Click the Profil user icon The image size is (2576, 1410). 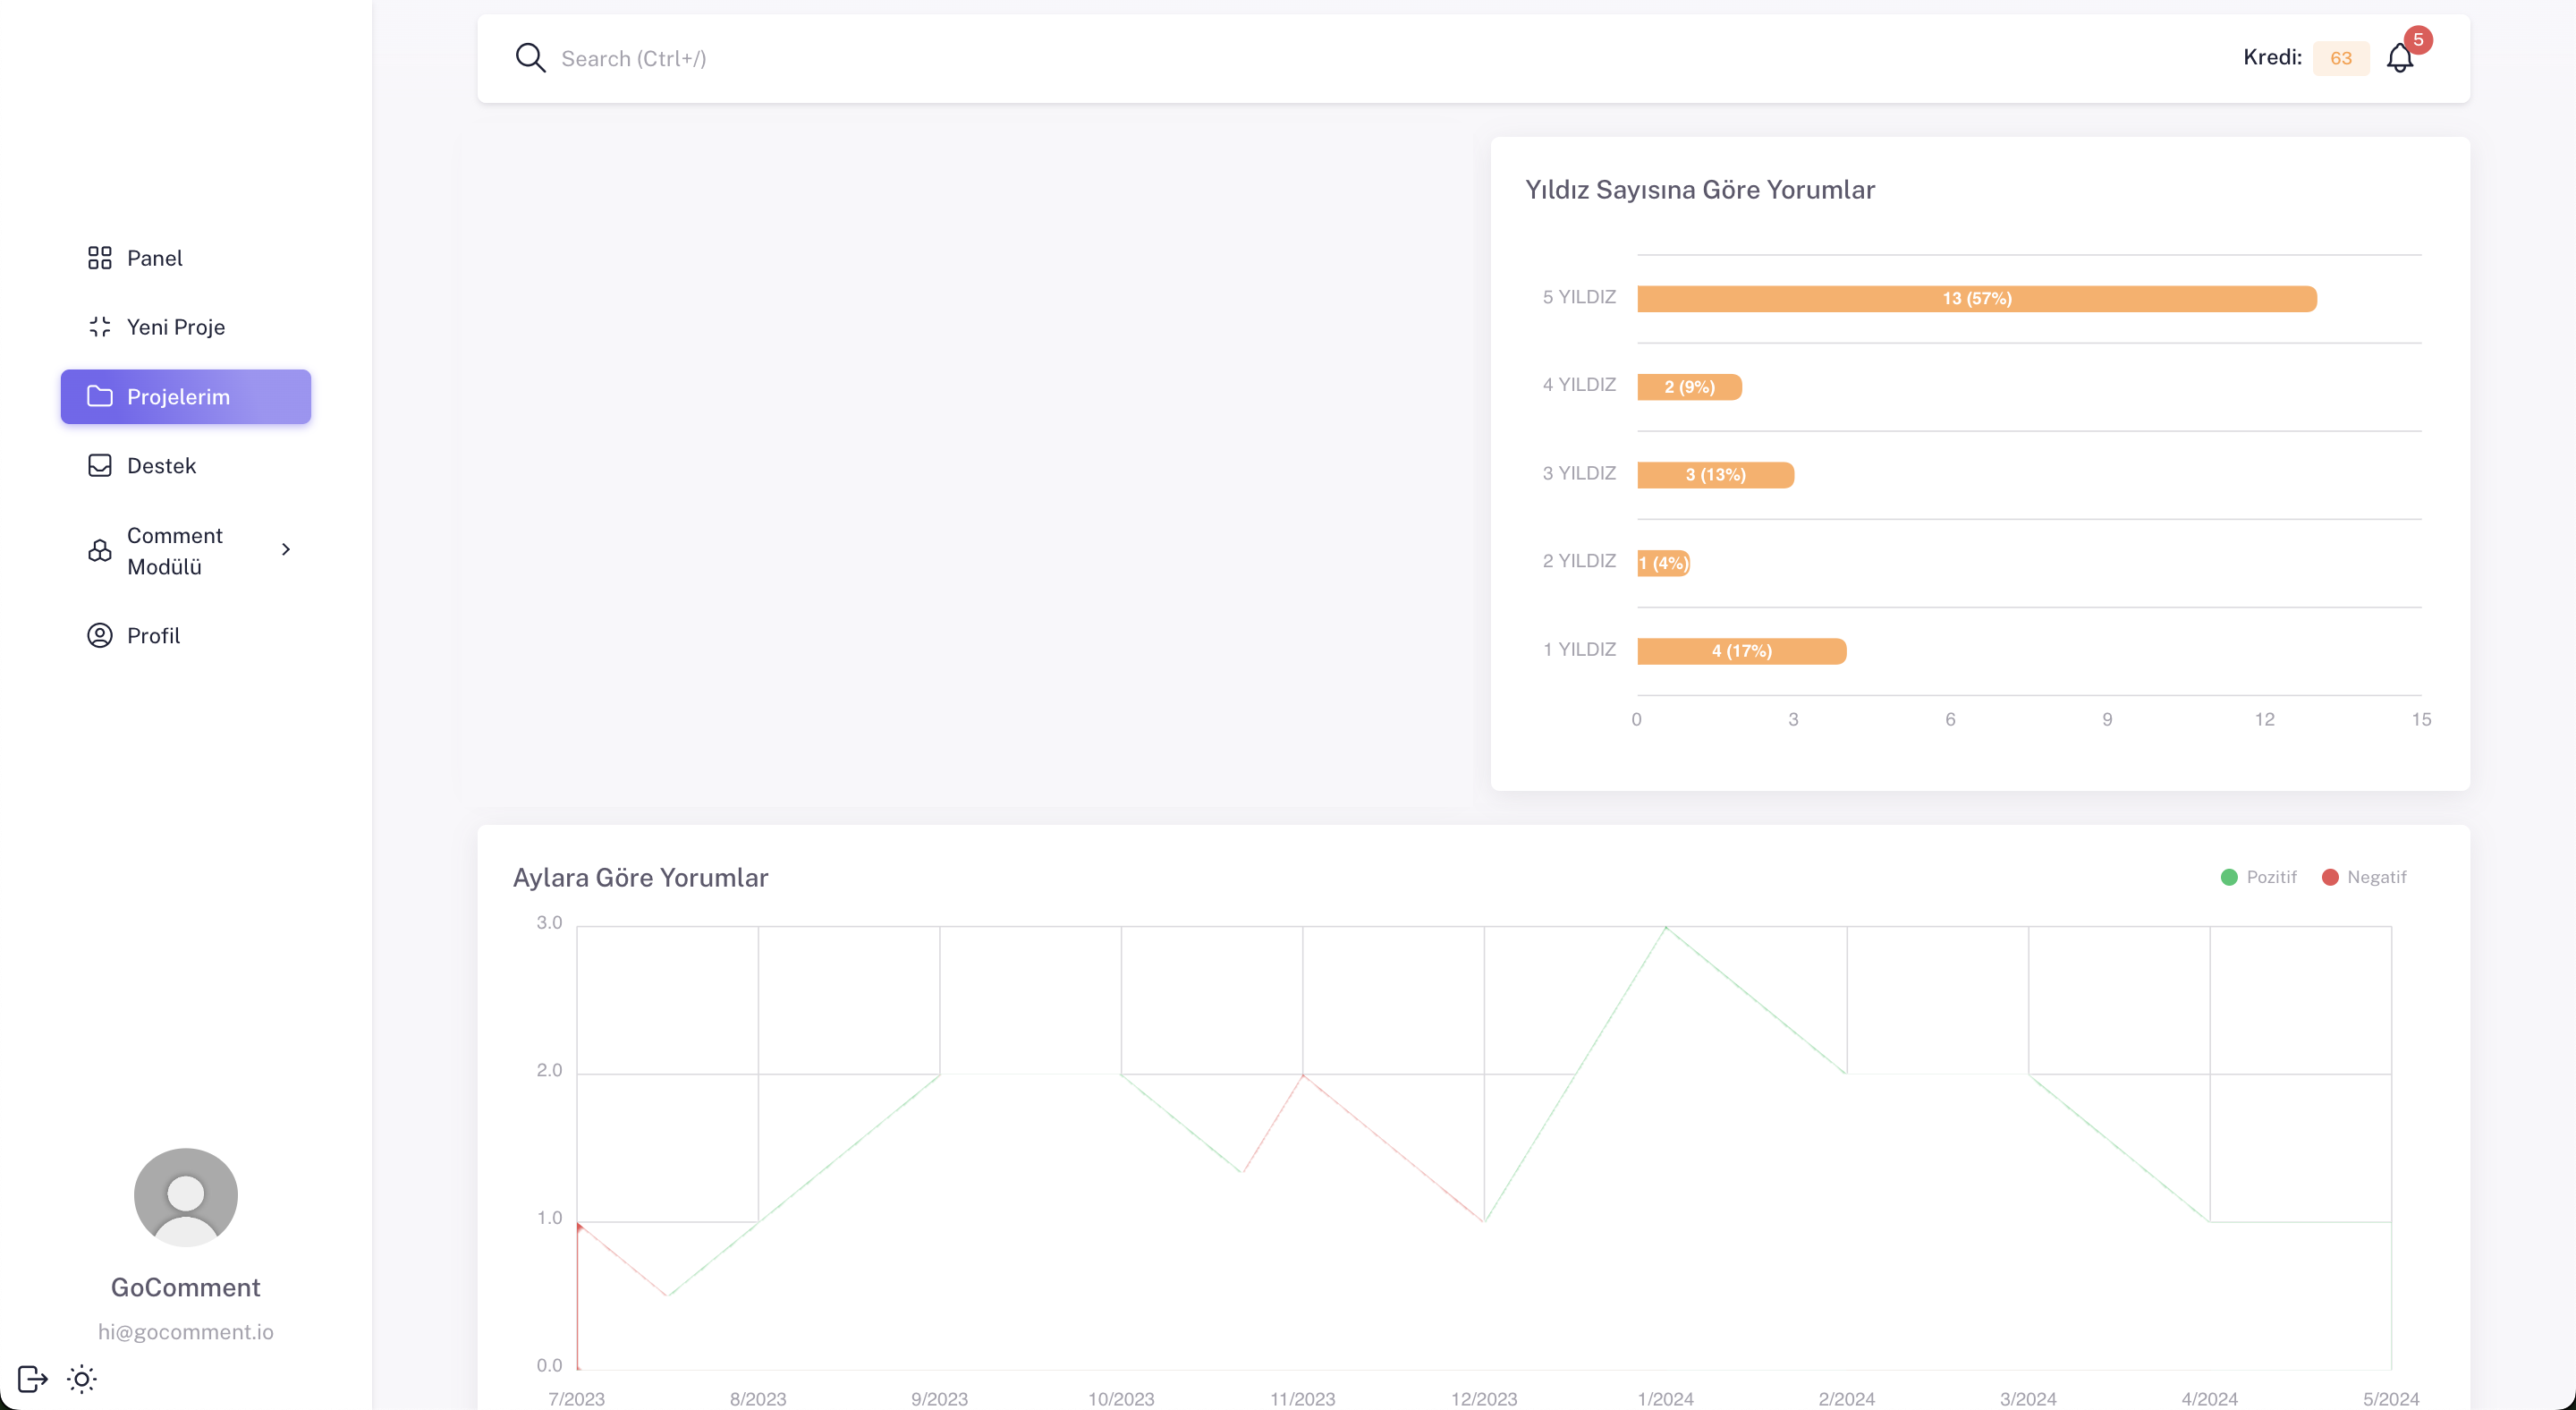click(100, 636)
